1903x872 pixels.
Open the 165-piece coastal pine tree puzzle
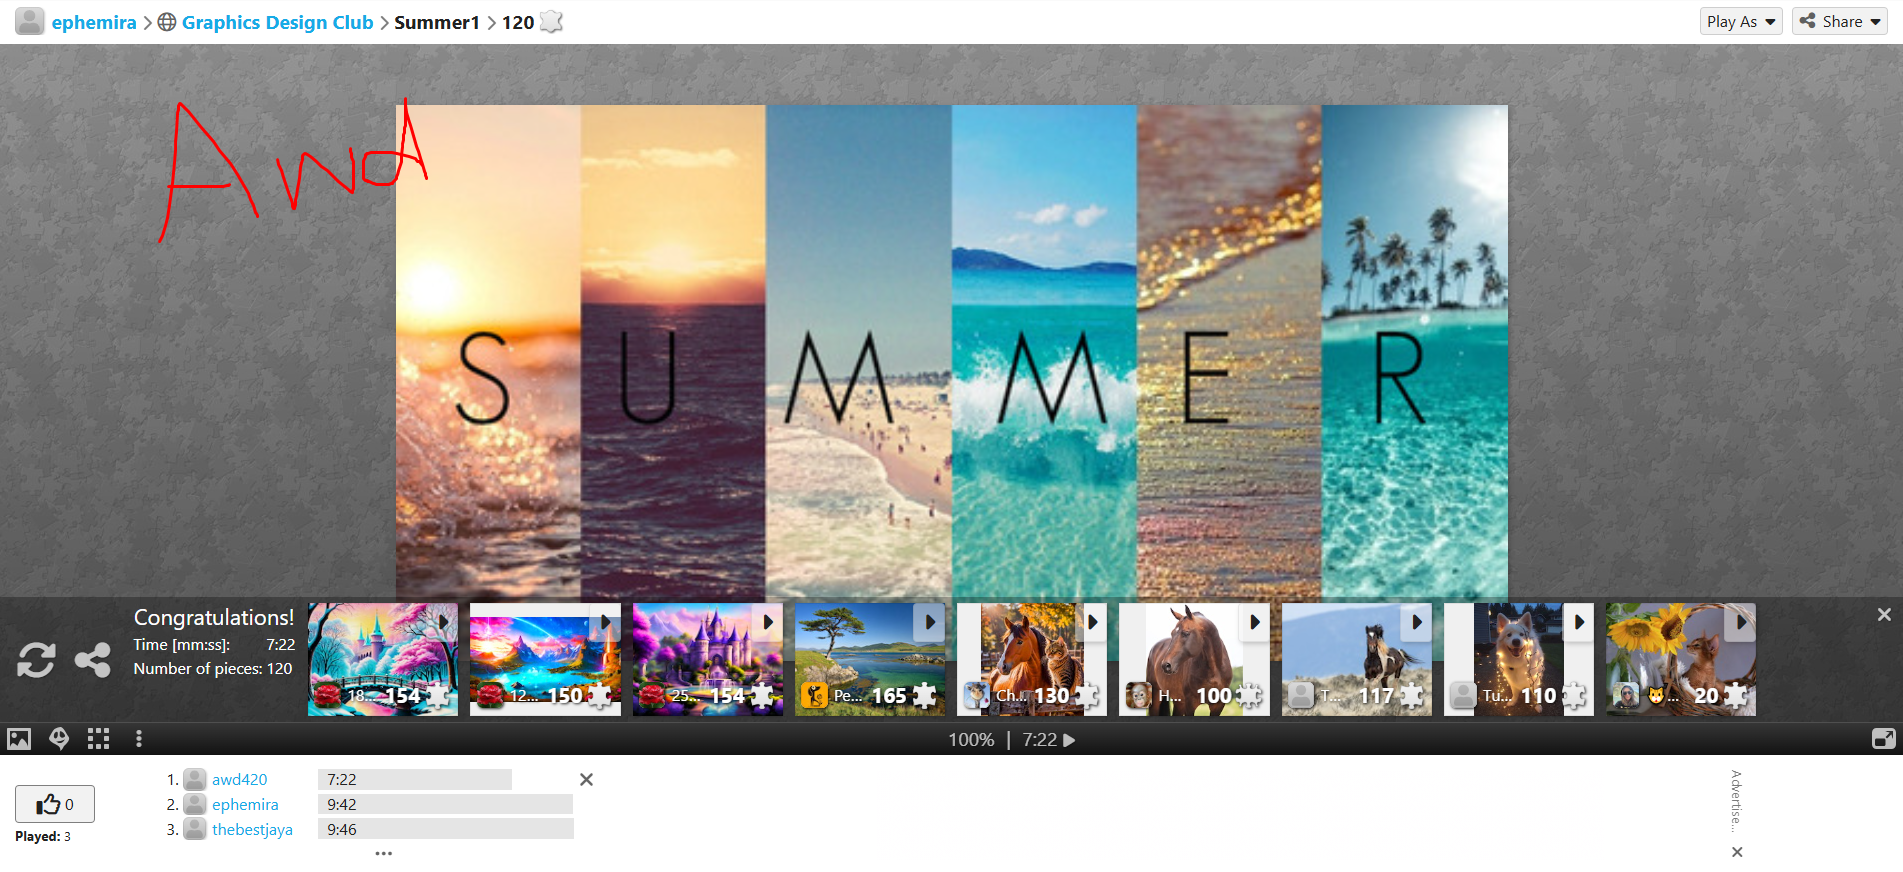(870, 659)
